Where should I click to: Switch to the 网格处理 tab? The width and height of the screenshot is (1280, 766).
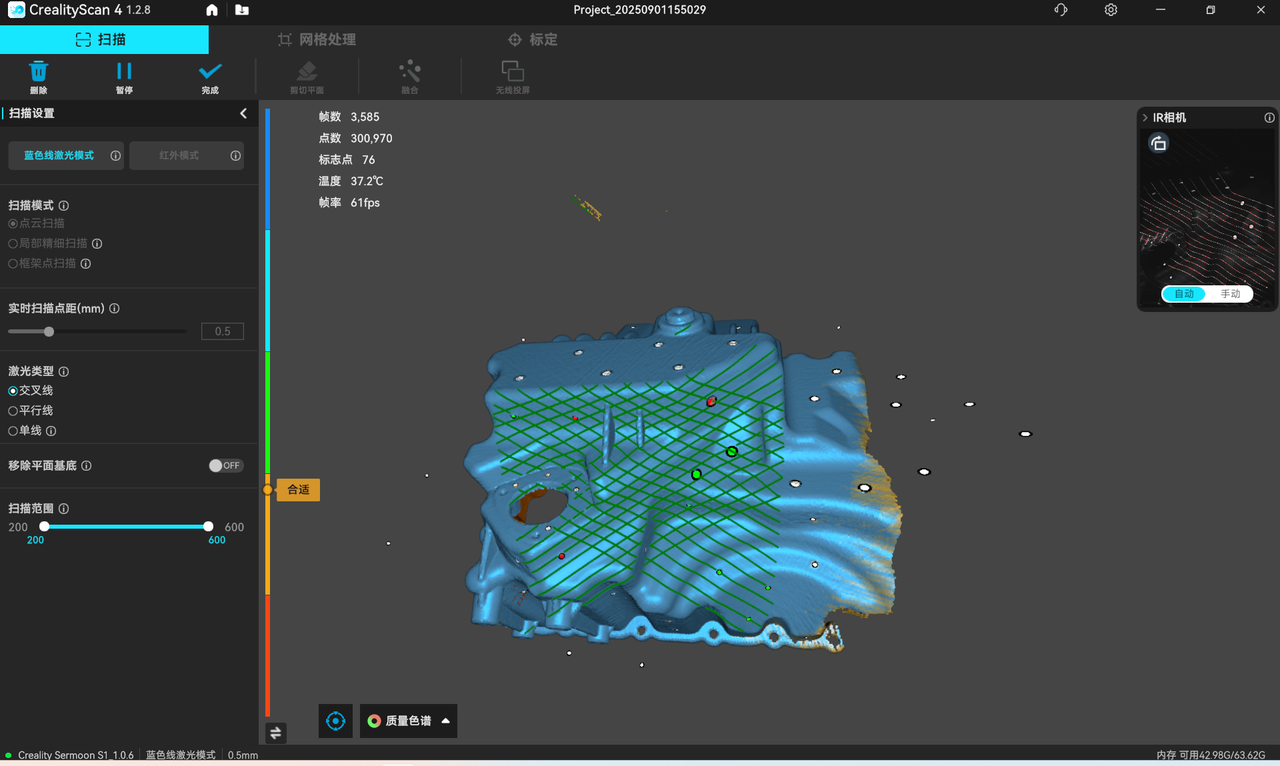pyautogui.click(x=317, y=40)
